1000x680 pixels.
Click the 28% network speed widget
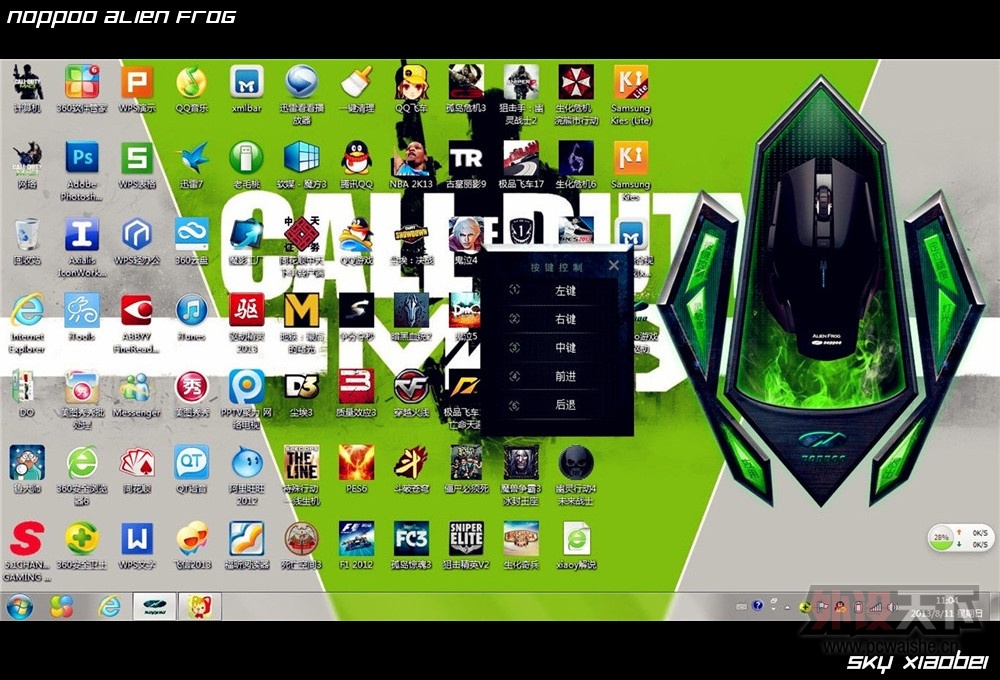[x=959, y=538]
